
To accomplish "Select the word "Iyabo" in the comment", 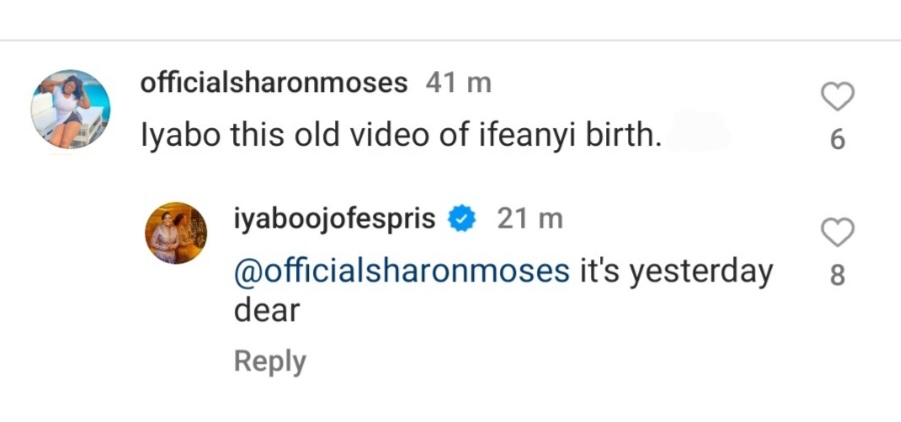I will click(x=172, y=136).
